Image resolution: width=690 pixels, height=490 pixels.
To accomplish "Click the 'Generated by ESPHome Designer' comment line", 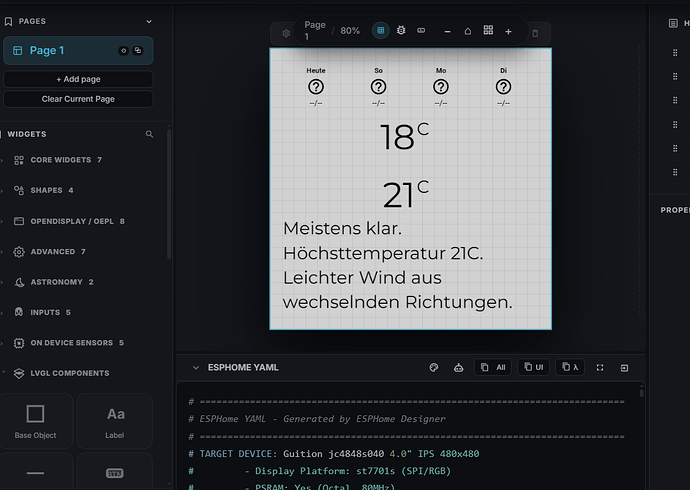I will point(317,419).
